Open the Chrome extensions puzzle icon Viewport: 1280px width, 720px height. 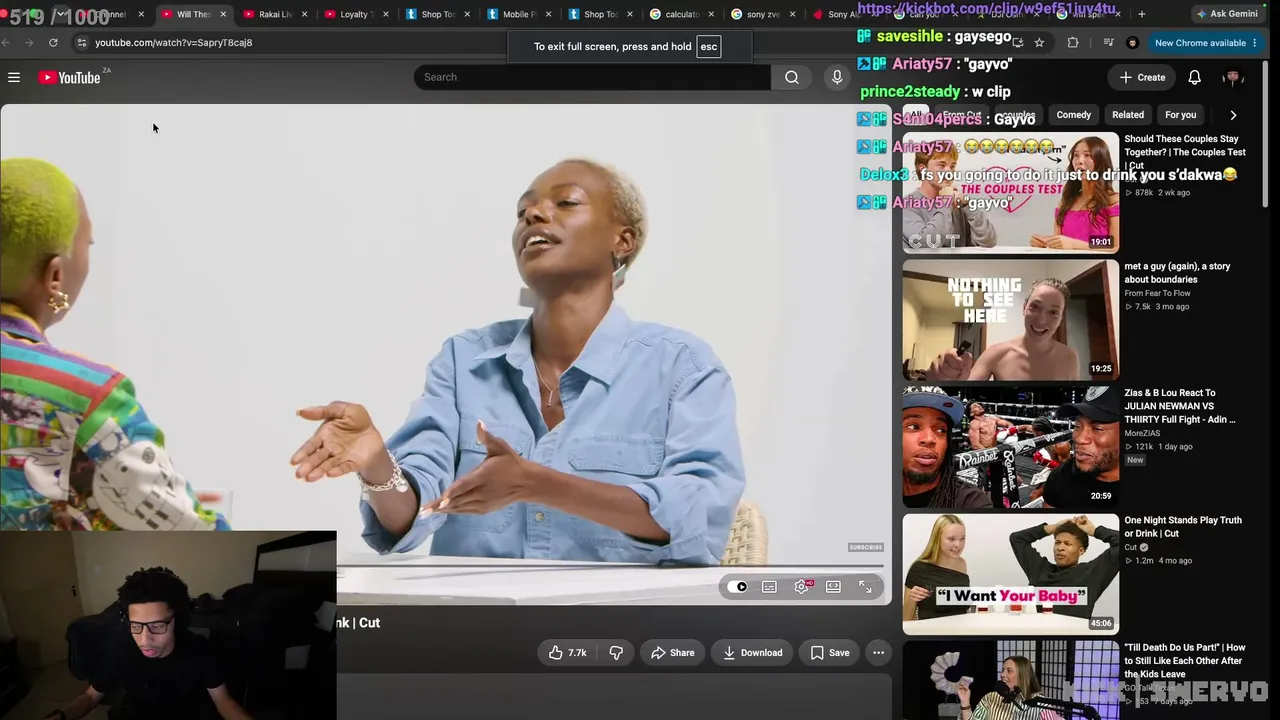1073,43
